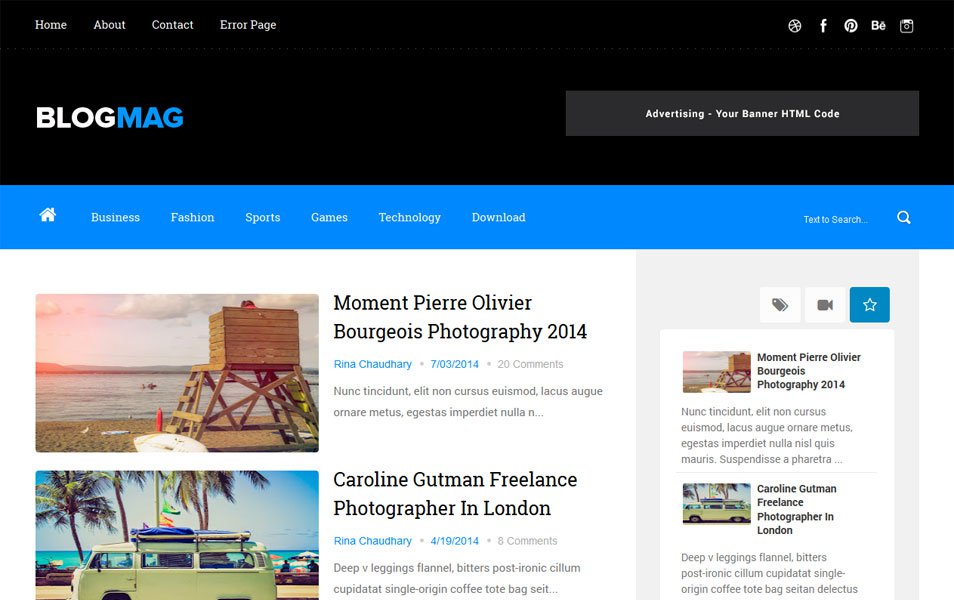The width and height of the screenshot is (954, 600).
Task: Open the 20 Comments link
Action: (530, 364)
